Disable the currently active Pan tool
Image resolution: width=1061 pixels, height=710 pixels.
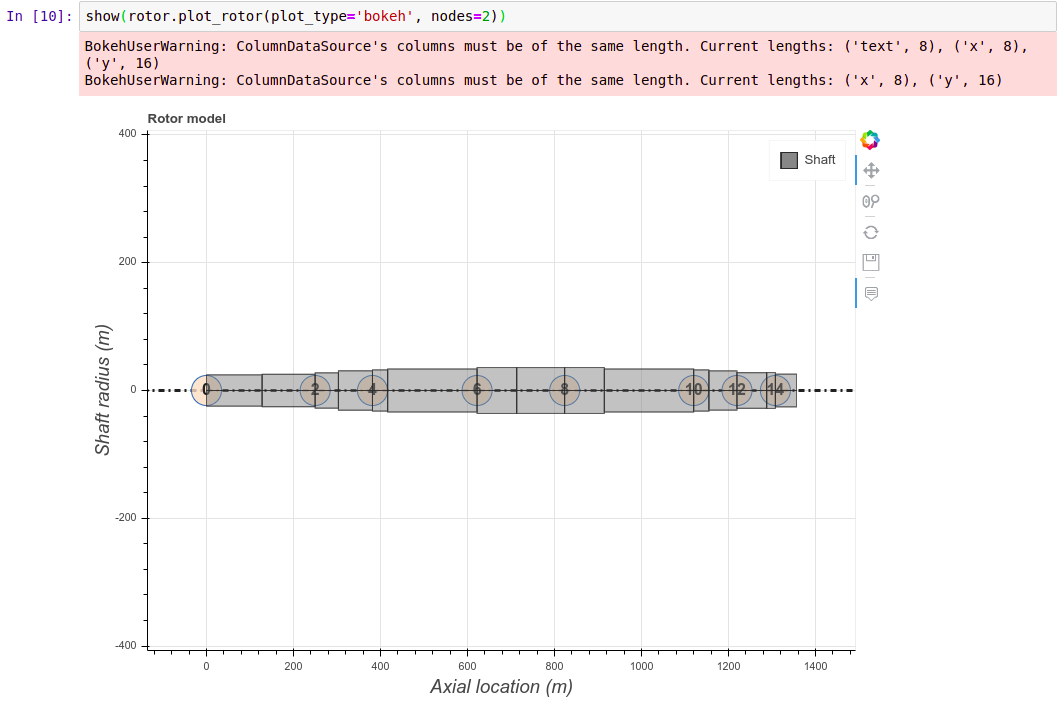coord(870,170)
